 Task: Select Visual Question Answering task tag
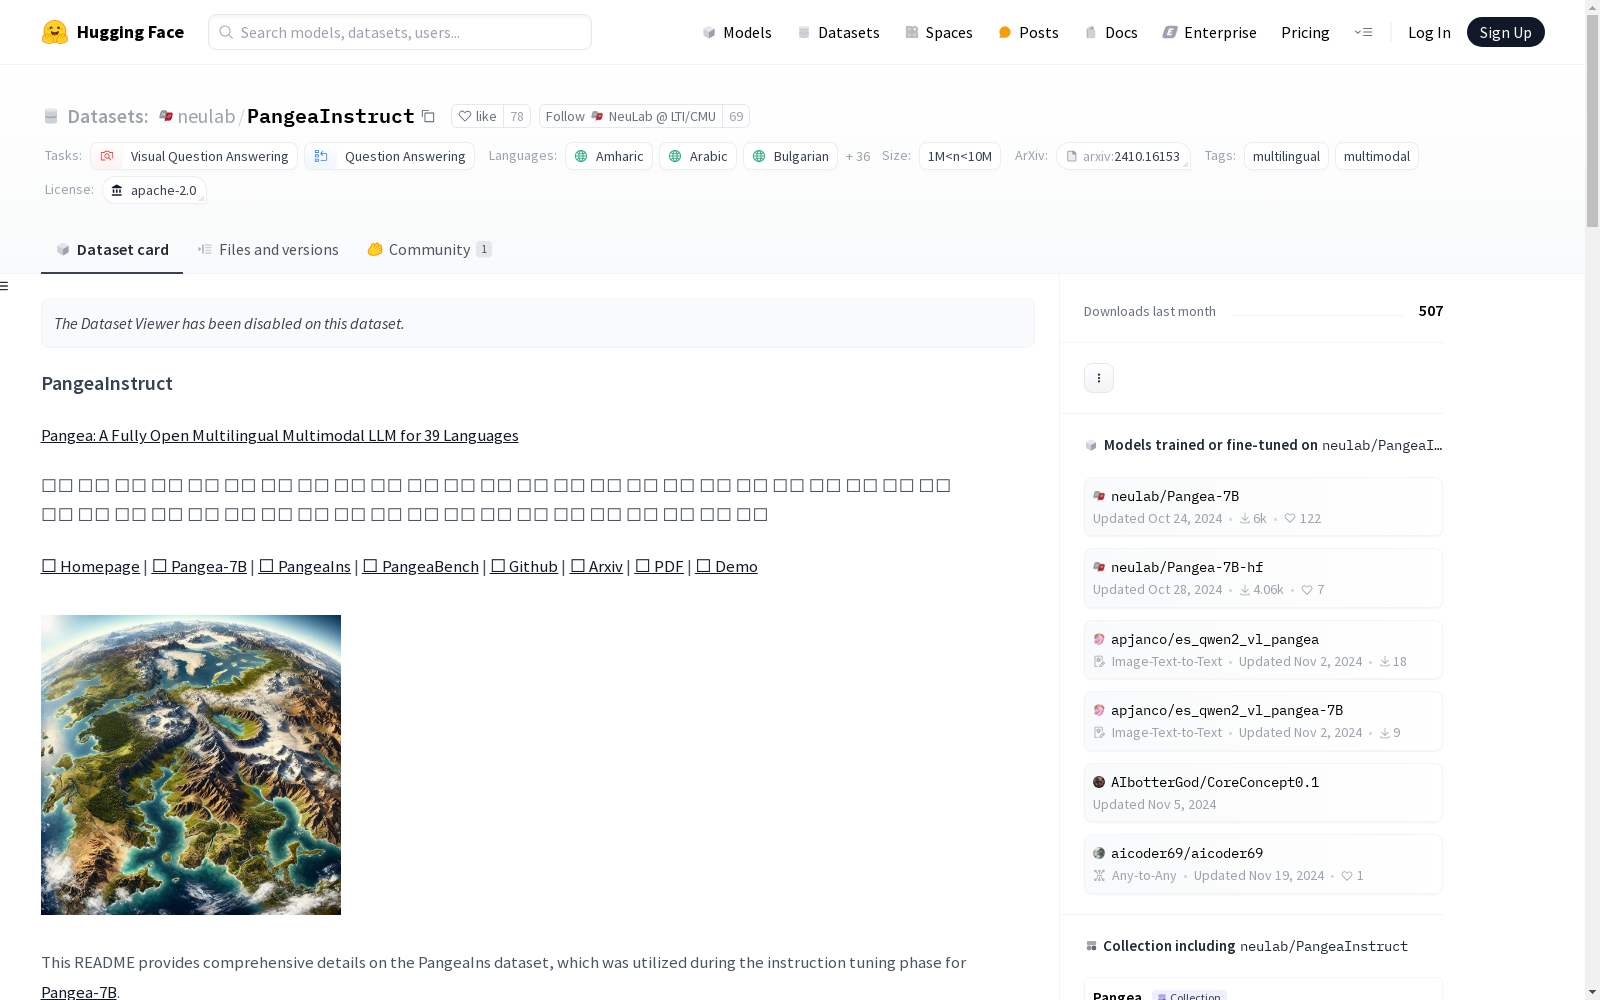coord(194,156)
